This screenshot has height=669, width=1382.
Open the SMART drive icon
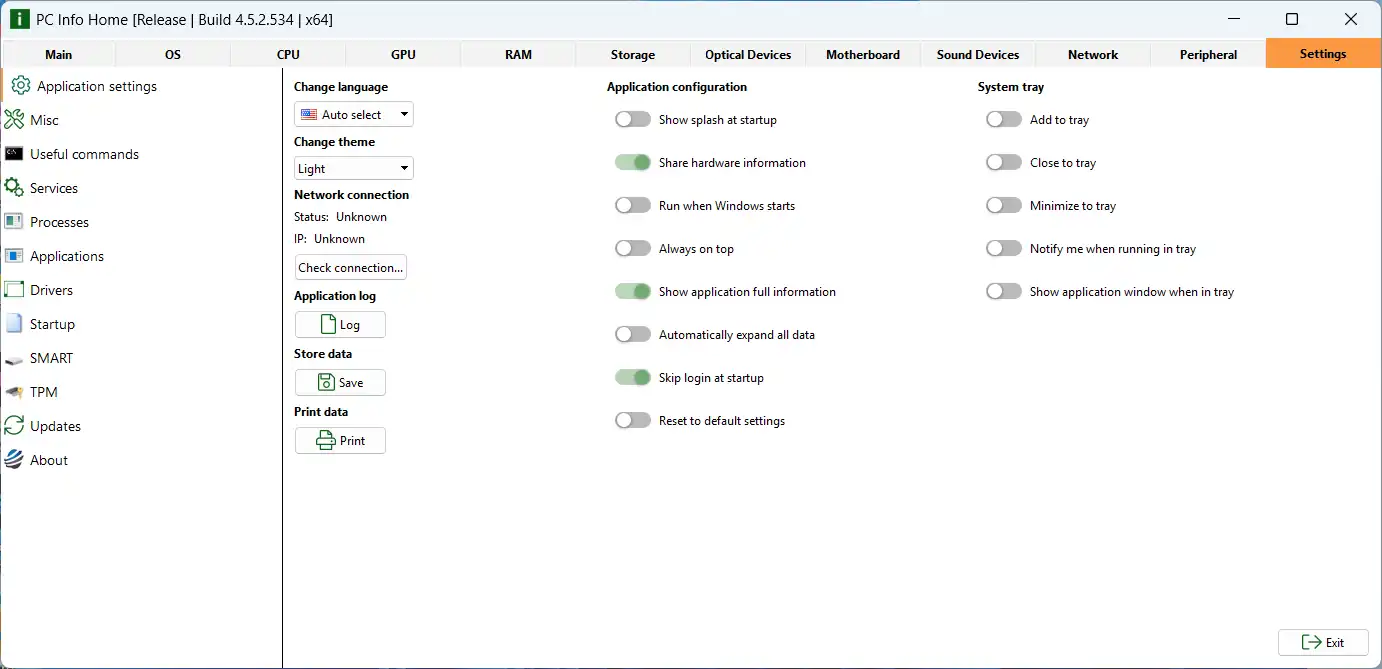(x=14, y=359)
